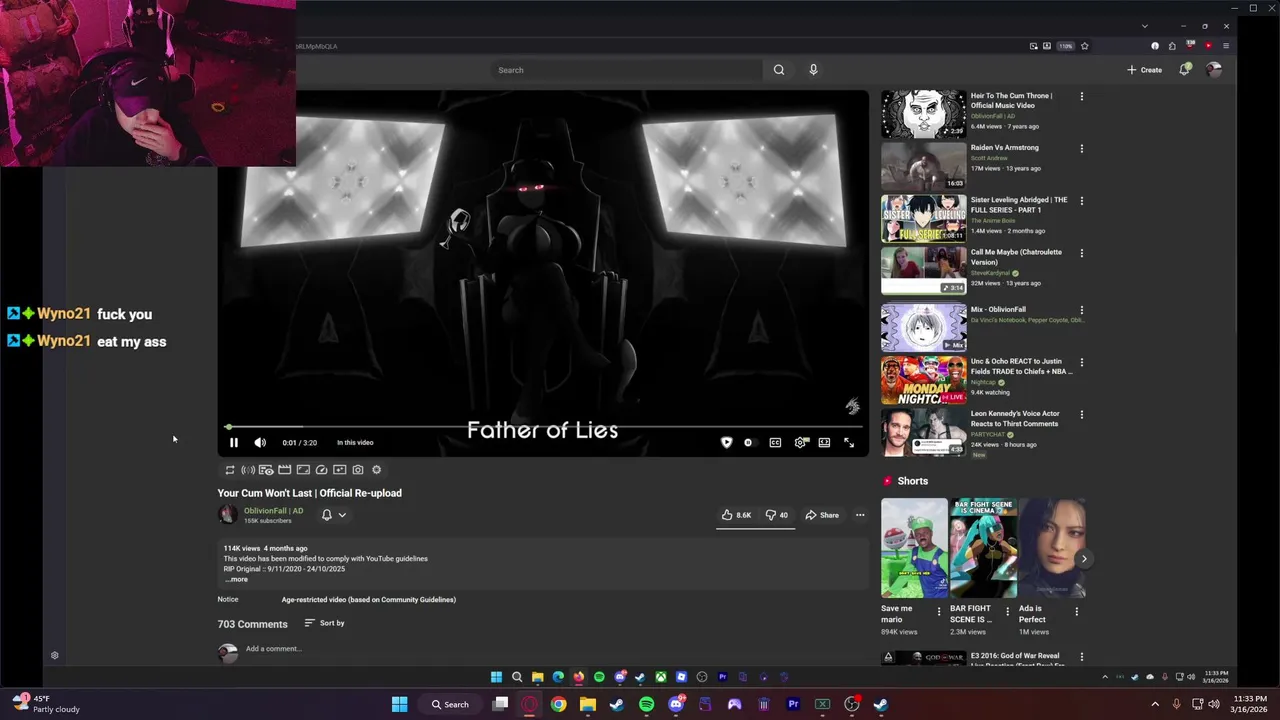Click the search magnifier button

(779, 70)
